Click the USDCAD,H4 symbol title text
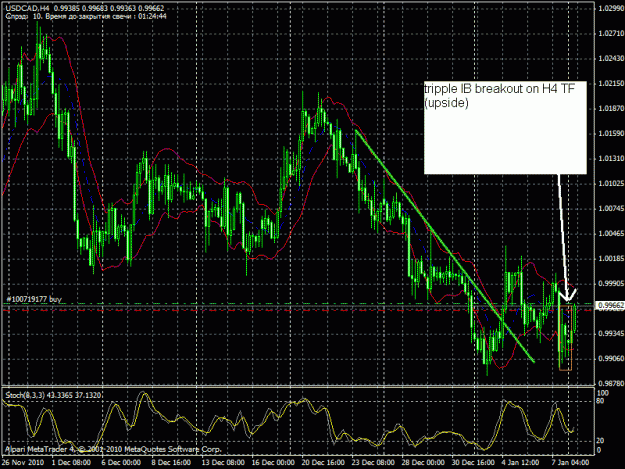This screenshot has width=625, height=469. pos(28,8)
